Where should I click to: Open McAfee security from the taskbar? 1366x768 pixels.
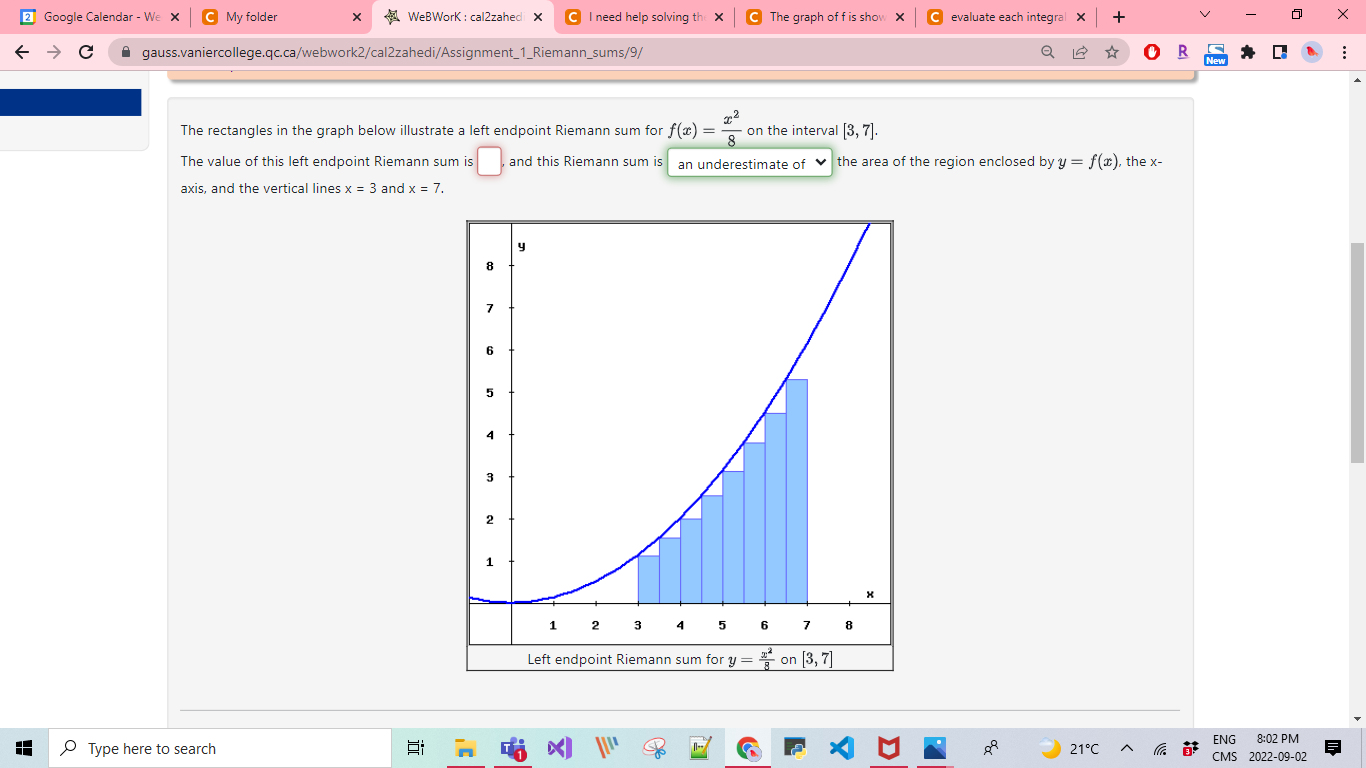tap(887, 748)
